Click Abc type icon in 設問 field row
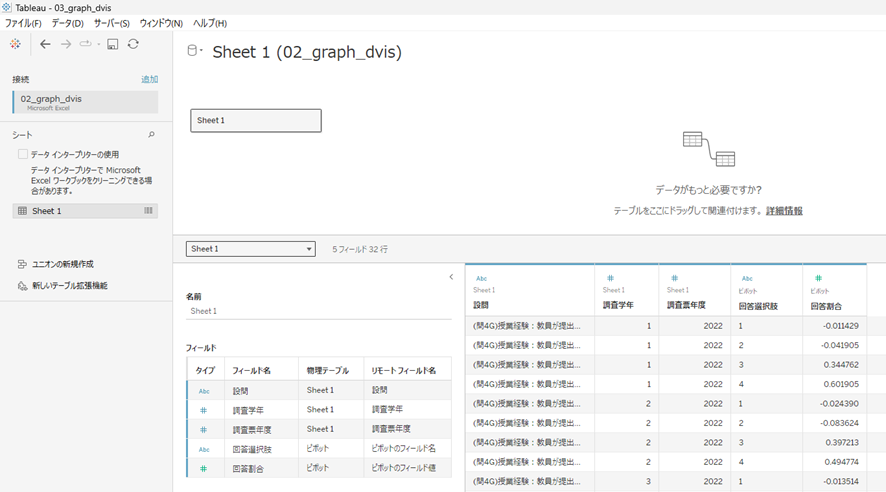 [204, 391]
